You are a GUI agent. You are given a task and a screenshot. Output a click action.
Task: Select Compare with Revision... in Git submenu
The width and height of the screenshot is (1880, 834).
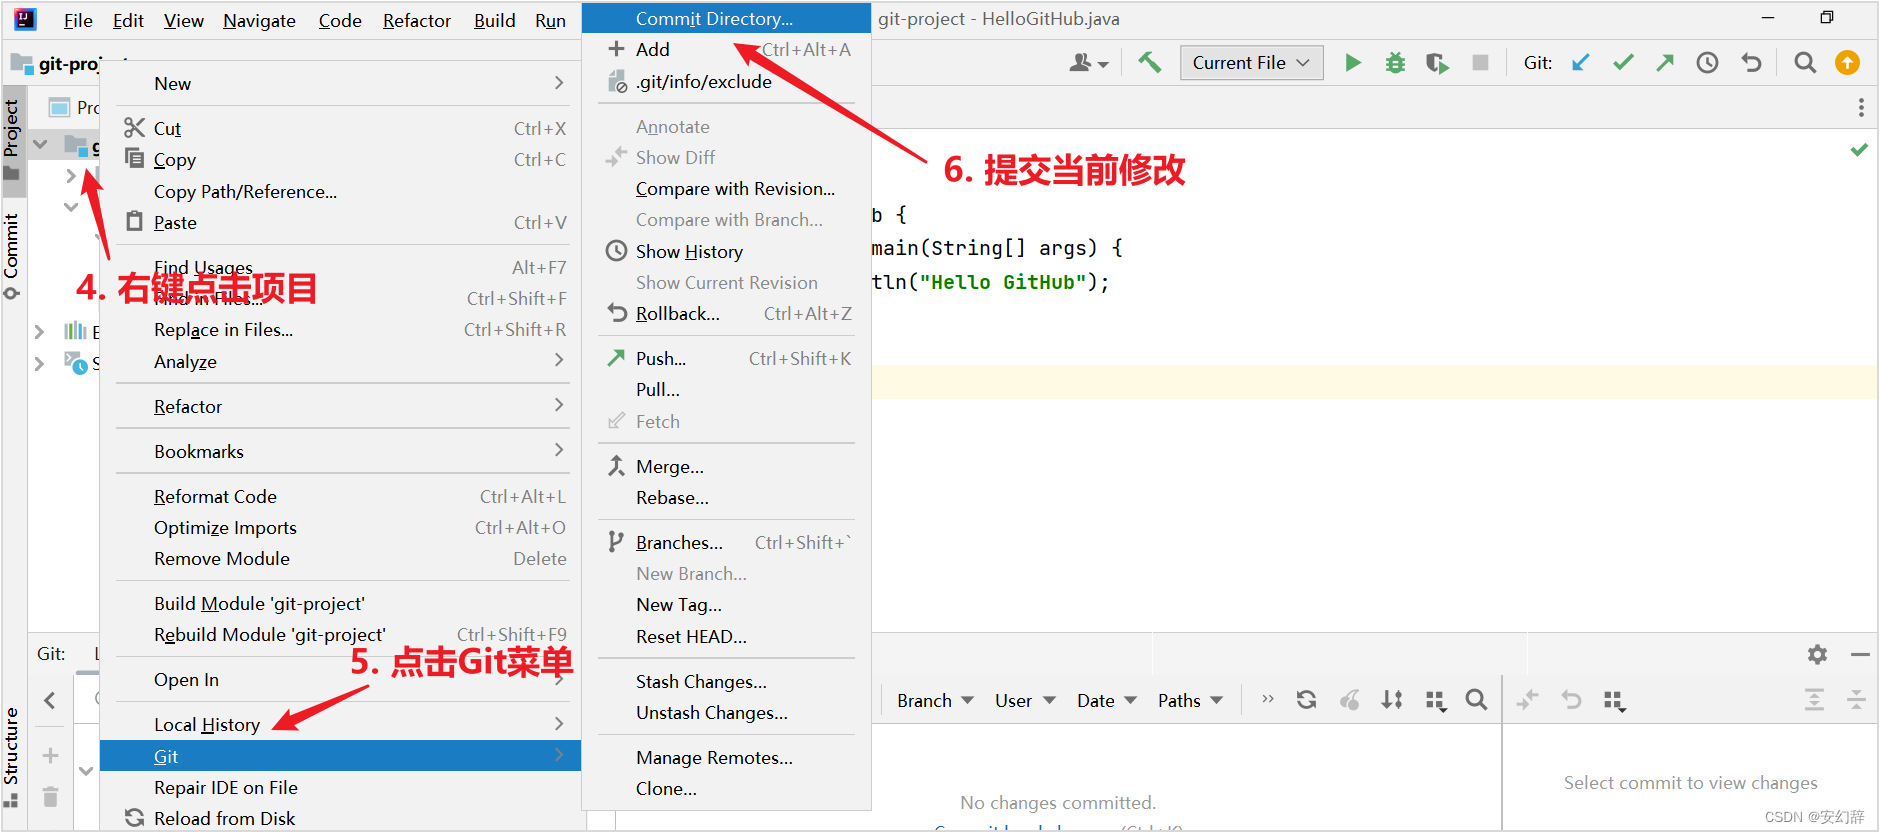726,189
